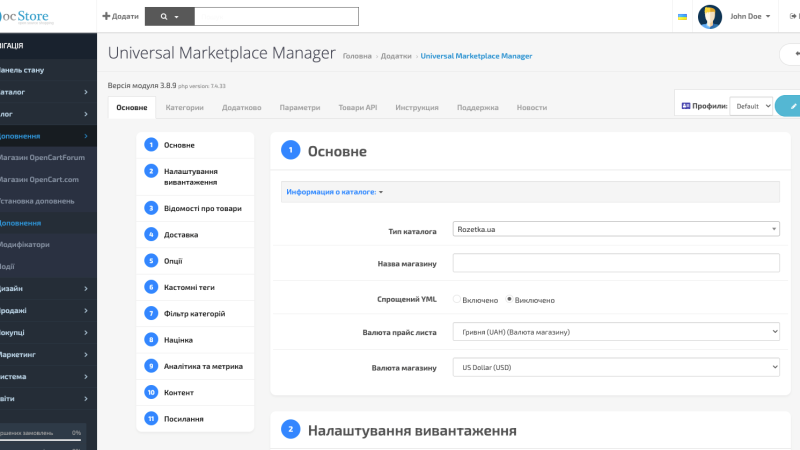The height and width of the screenshot is (450, 800).
Task: Click the logout icon at top right
Action: (x=794, y=16)
